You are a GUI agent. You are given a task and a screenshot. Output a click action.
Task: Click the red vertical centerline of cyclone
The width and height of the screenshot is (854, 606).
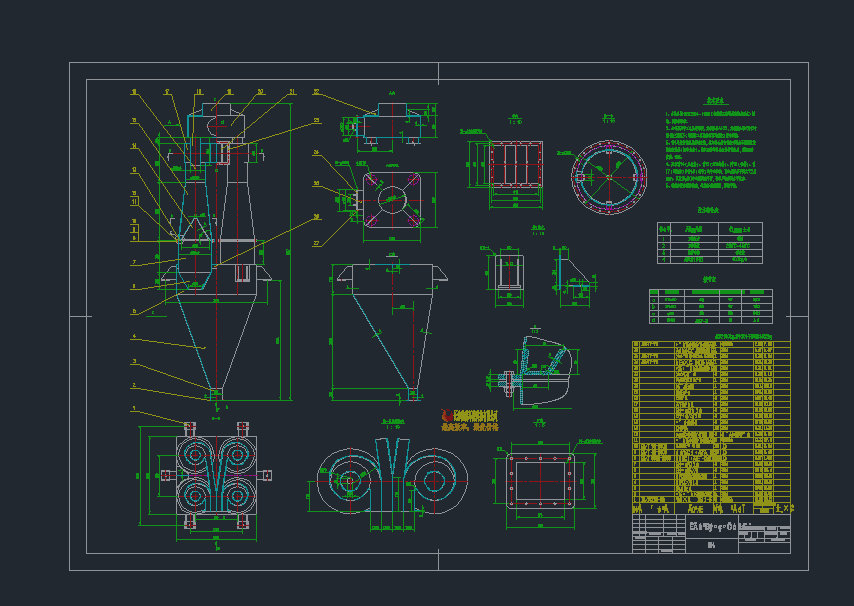click(x=215, y=300)
